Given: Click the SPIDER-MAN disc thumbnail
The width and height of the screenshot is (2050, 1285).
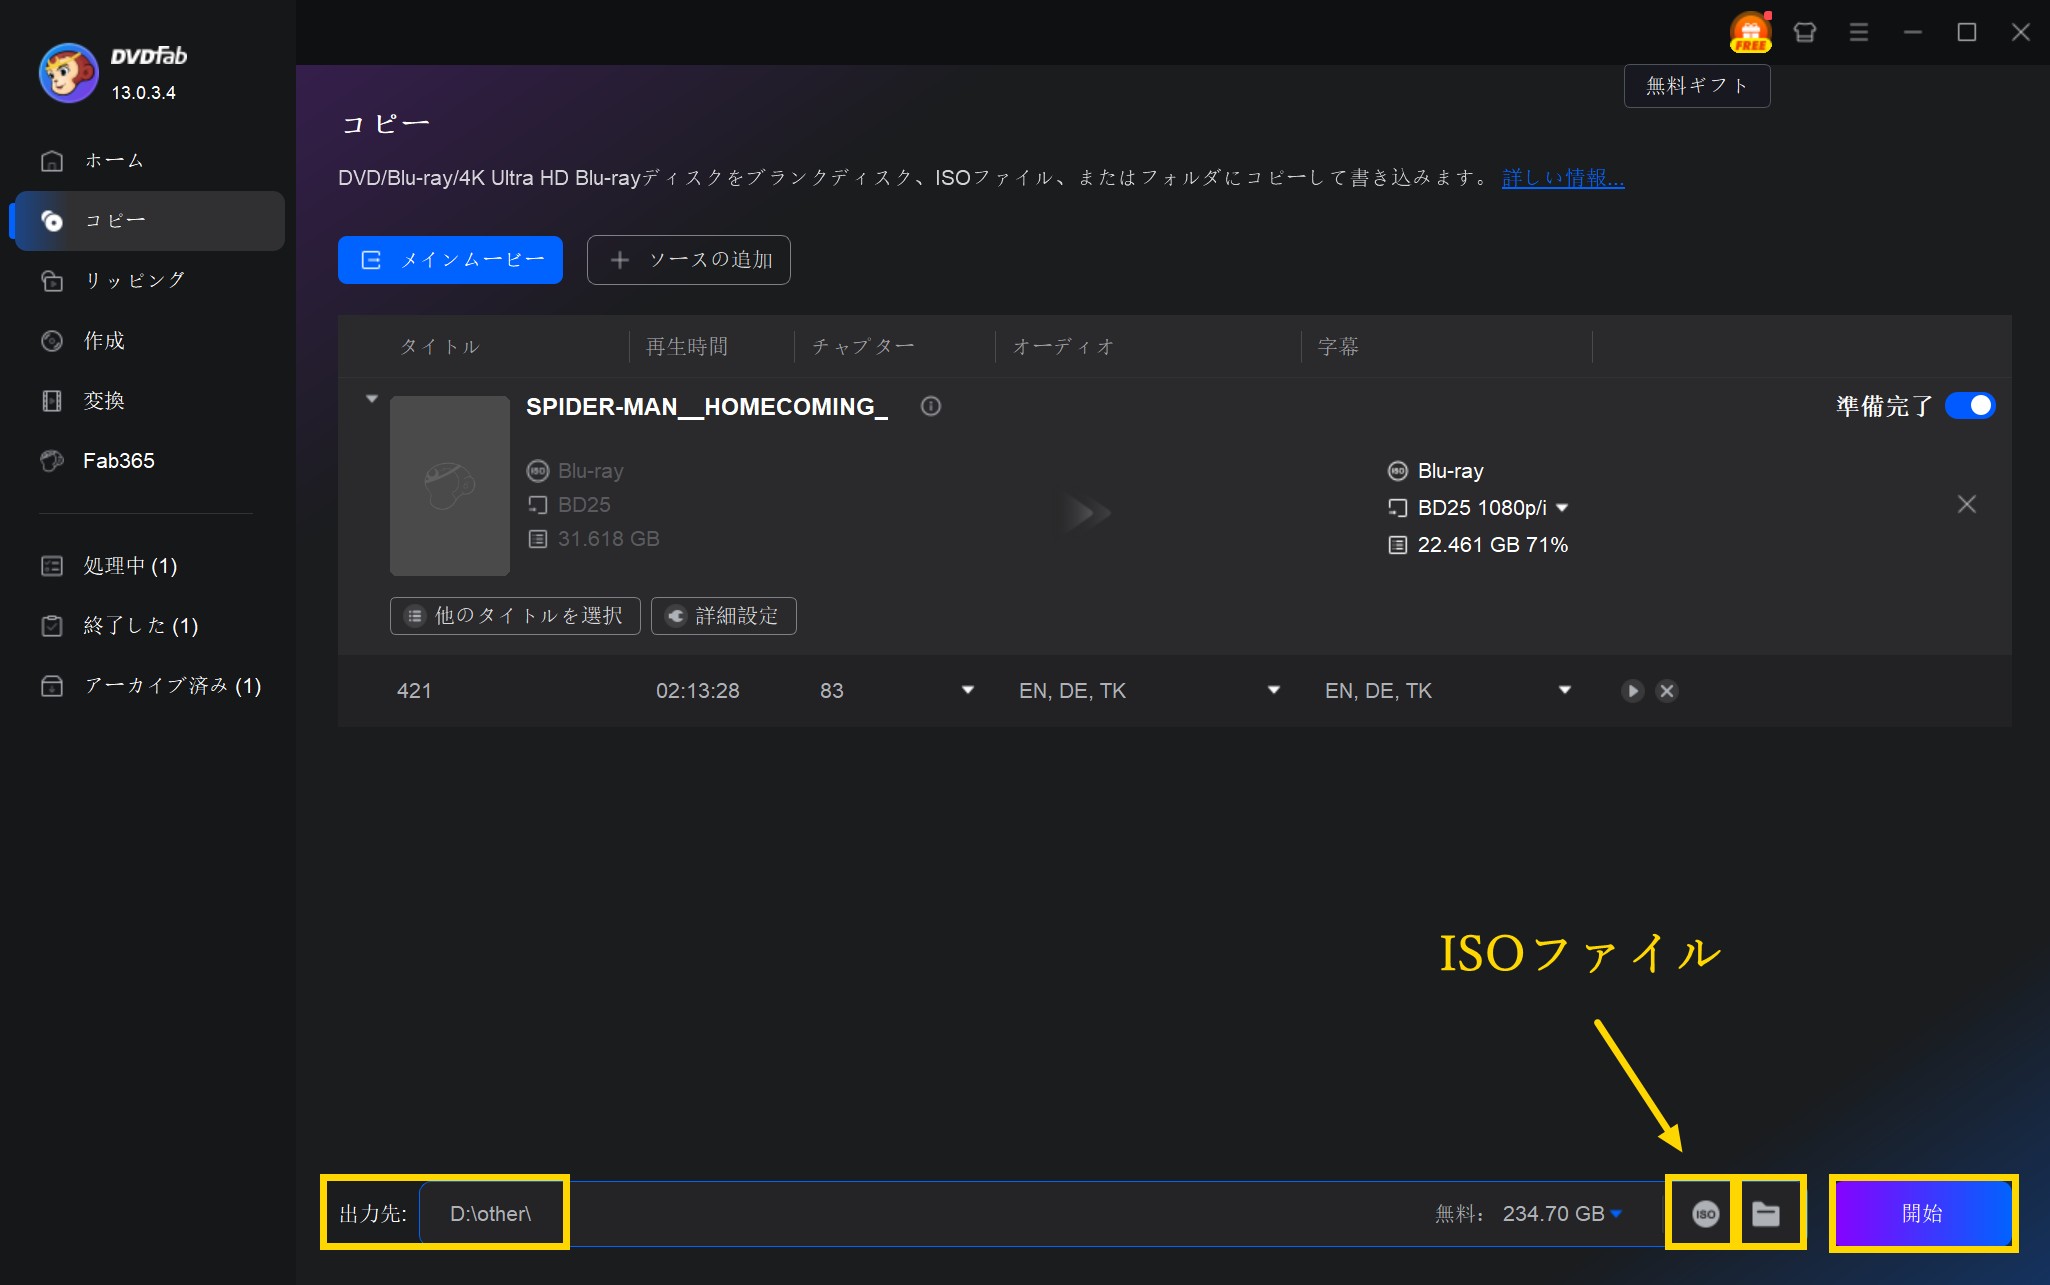Looking at the screenshot, I should (450, 486).
